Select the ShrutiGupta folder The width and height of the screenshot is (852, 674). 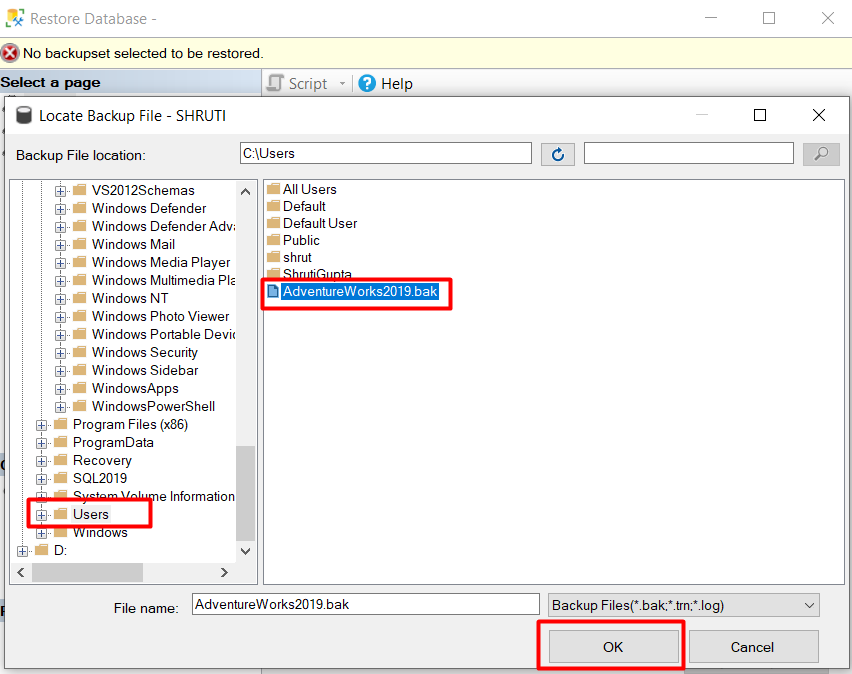point(317,273)
